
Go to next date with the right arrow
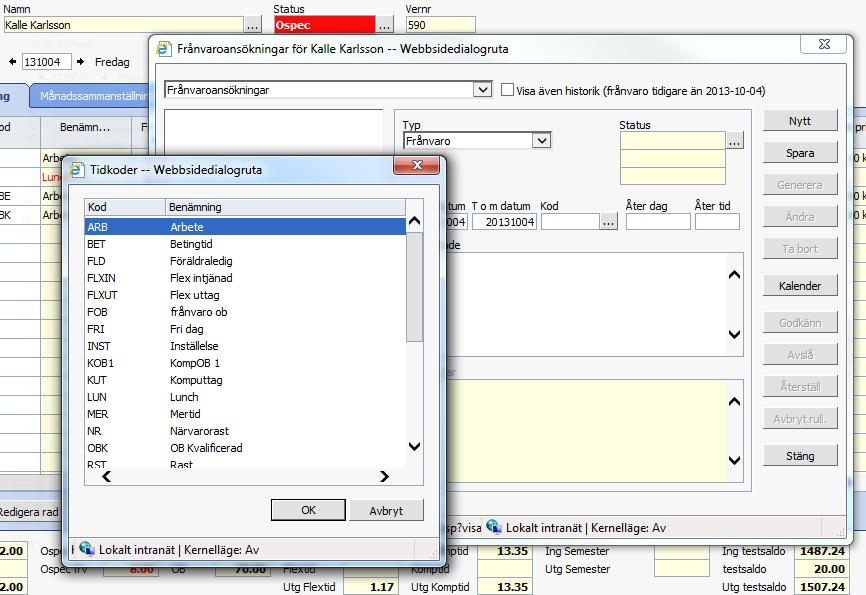tap(81, 62)
